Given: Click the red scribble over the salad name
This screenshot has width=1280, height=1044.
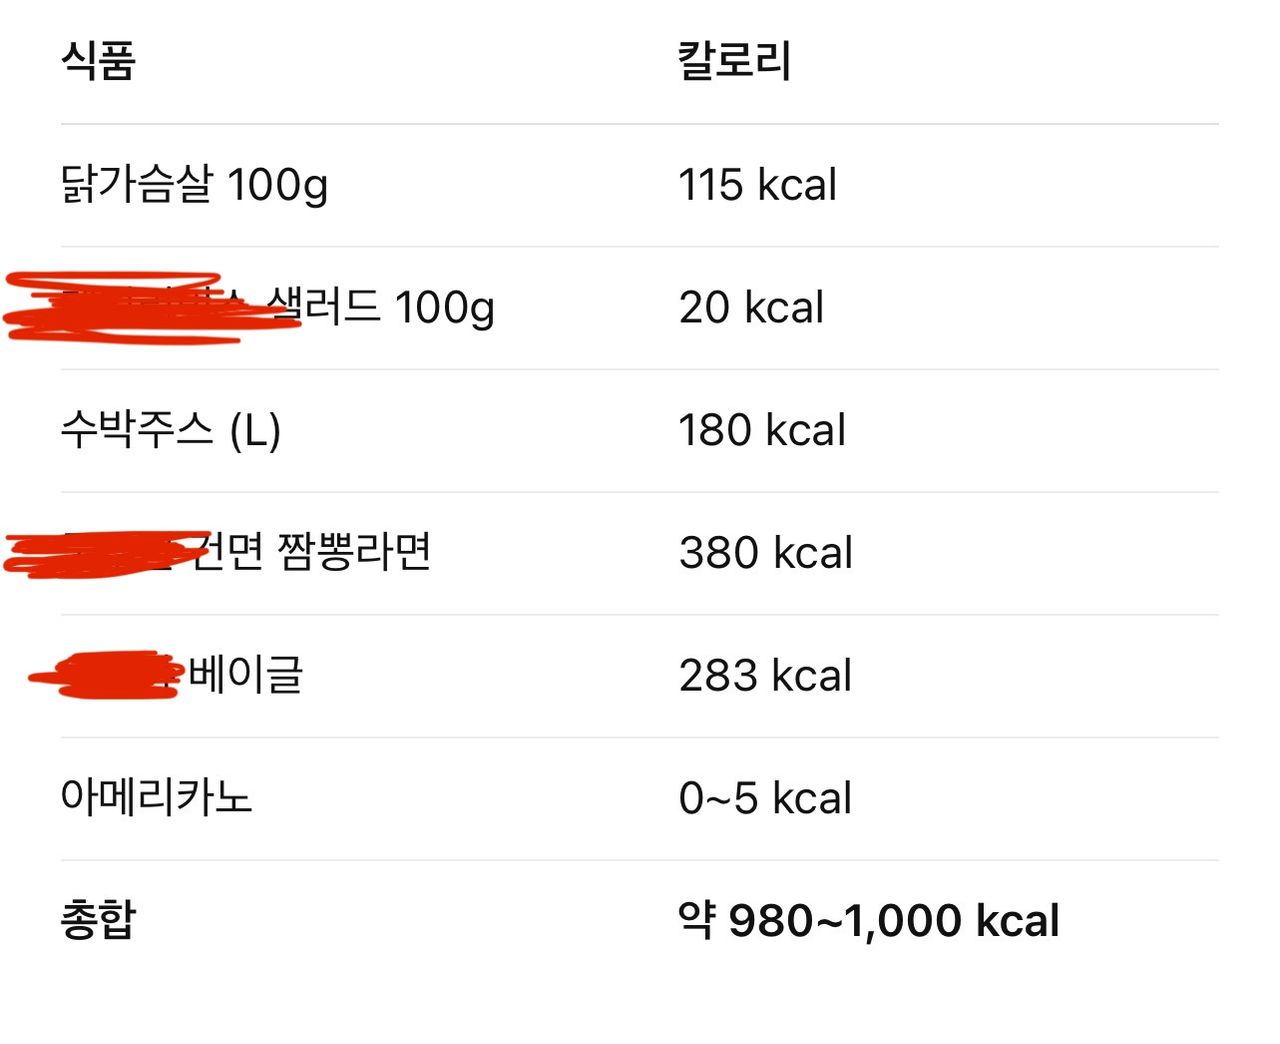Looking at the screenshot, I should pyautogui.click(x=150, y=308).
